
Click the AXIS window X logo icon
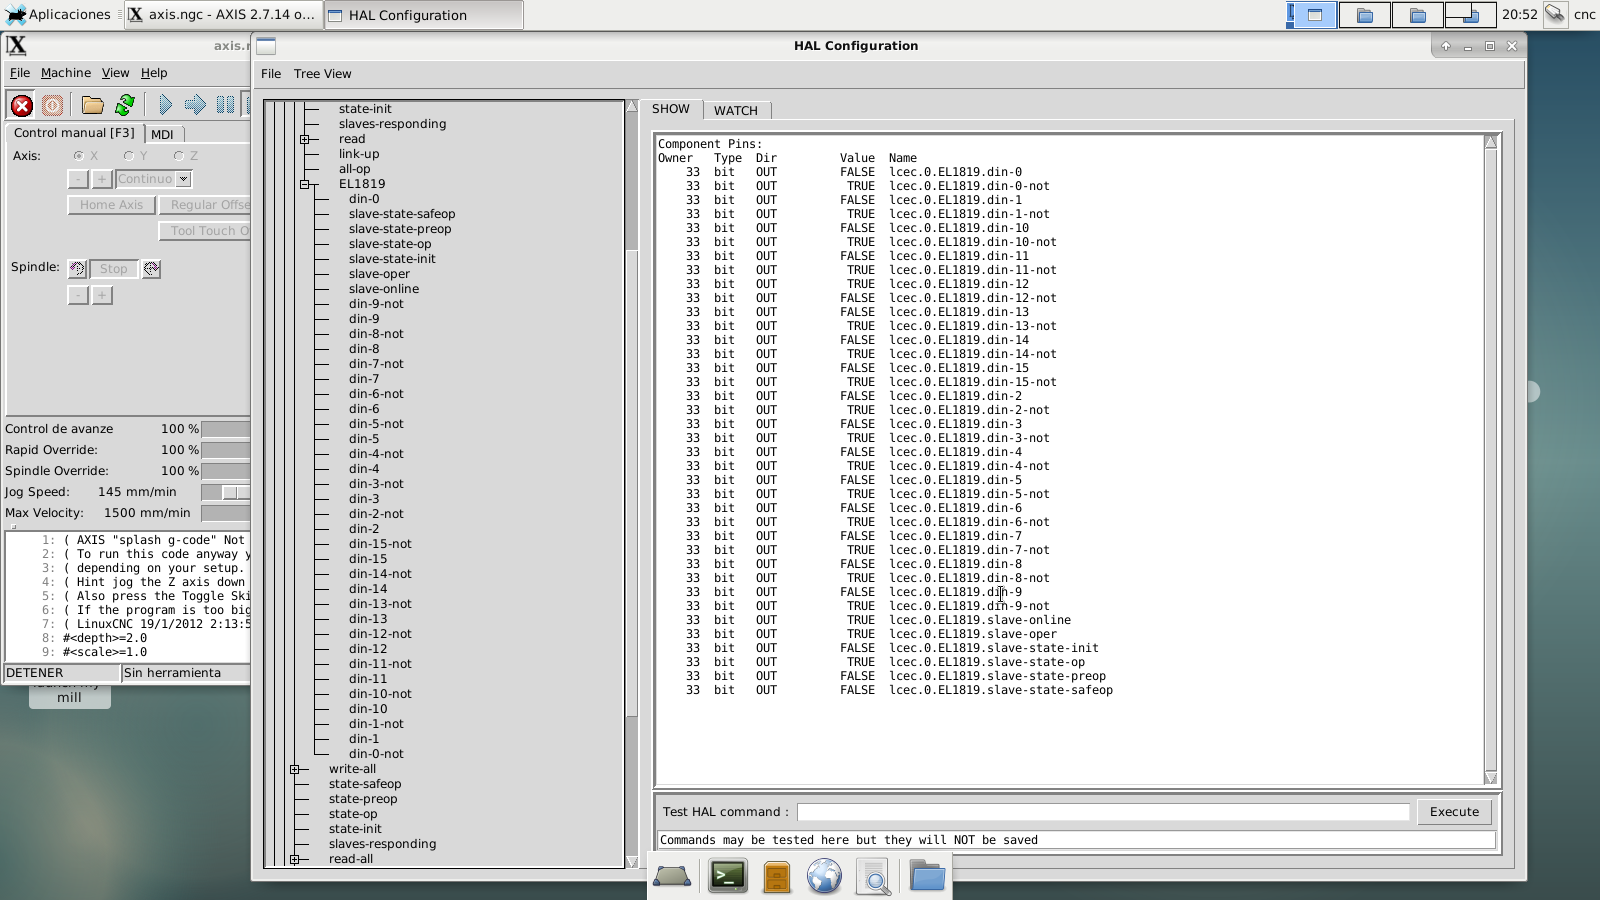(16, 45)
